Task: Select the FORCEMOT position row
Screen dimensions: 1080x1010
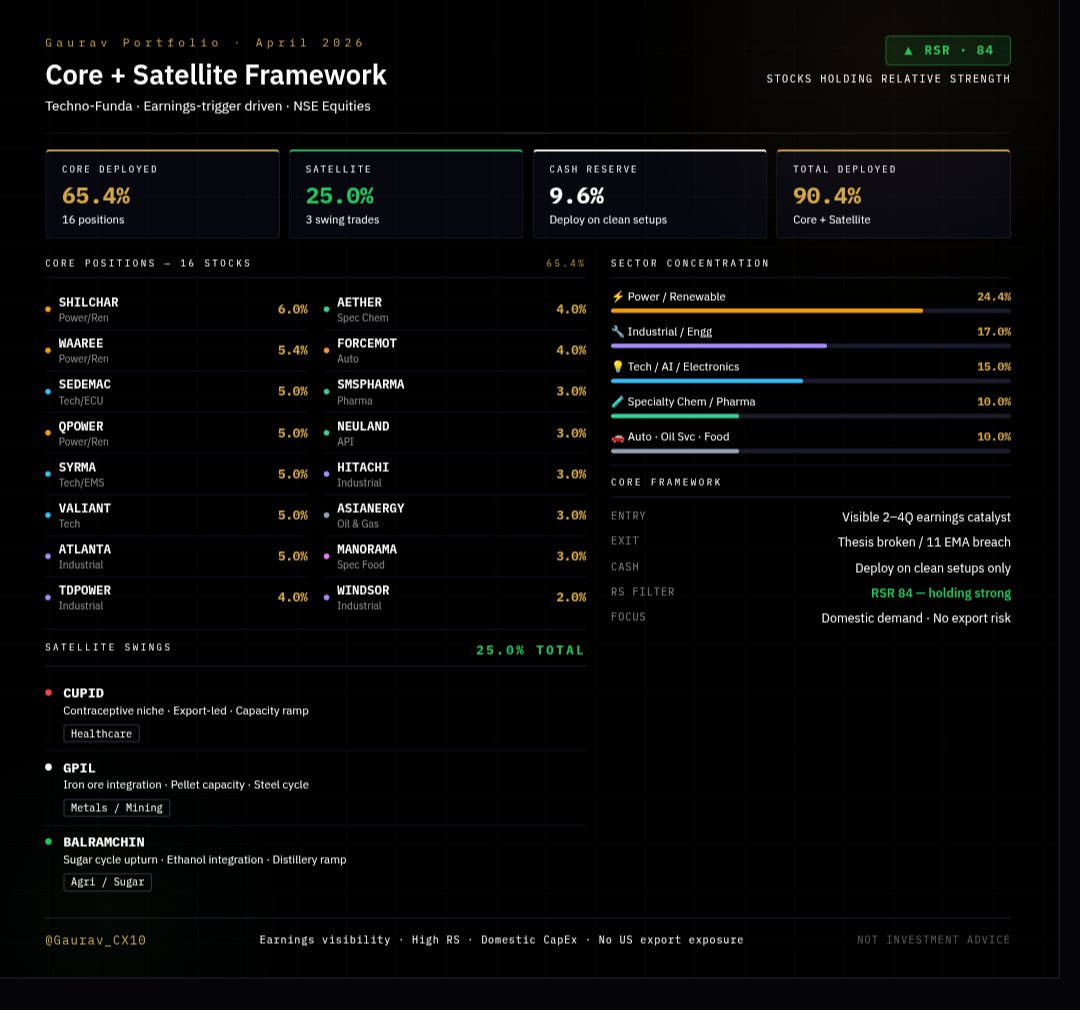Action: tap(455, 351)
